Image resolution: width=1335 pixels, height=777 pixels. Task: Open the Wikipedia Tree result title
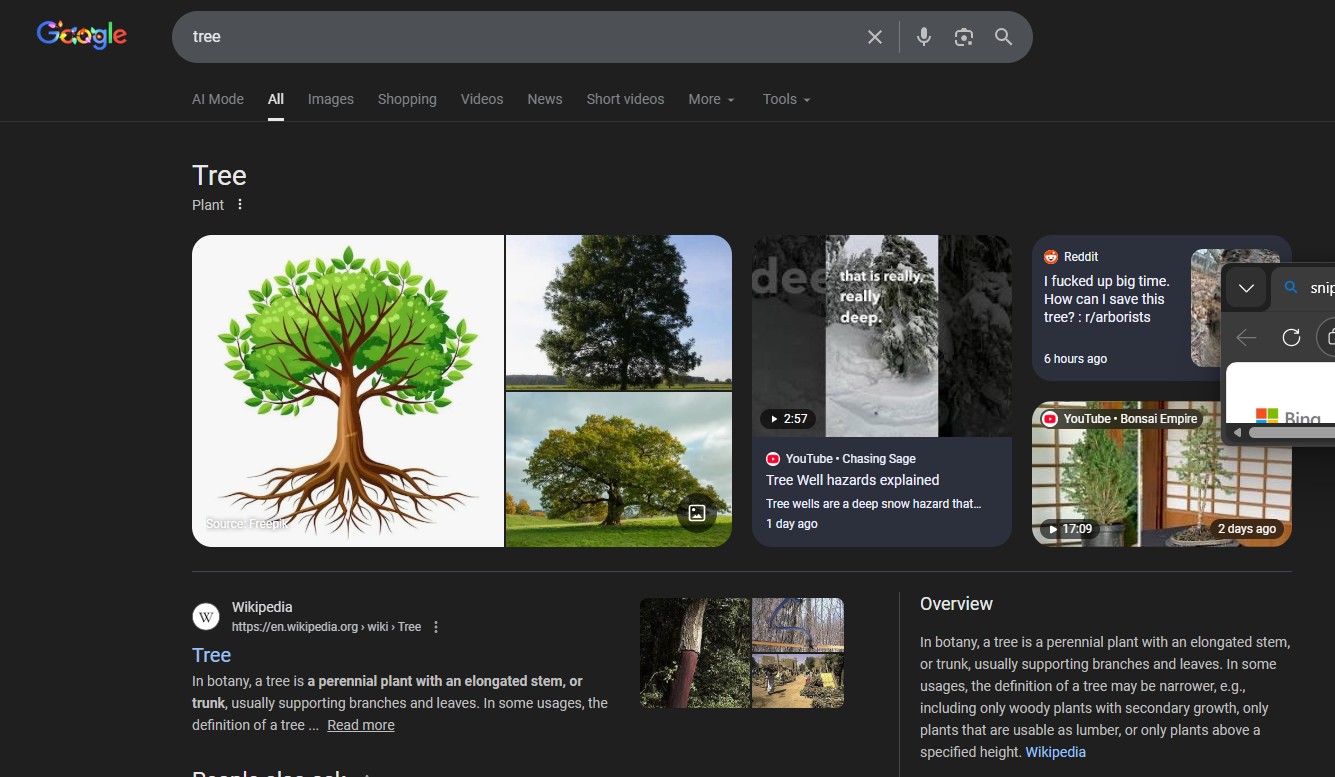point(211,655)
